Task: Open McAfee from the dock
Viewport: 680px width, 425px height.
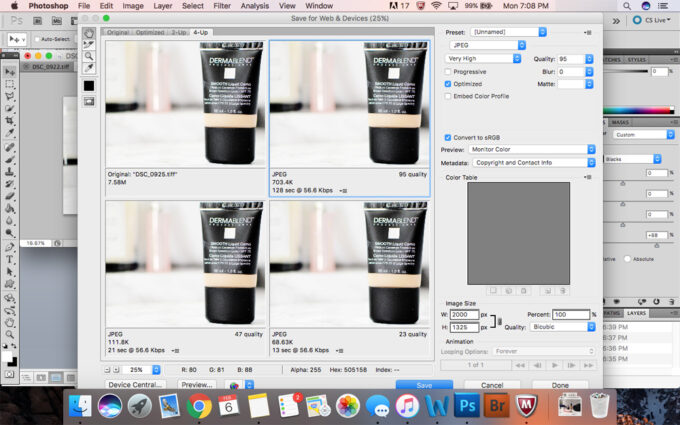Action: point(526,405)
